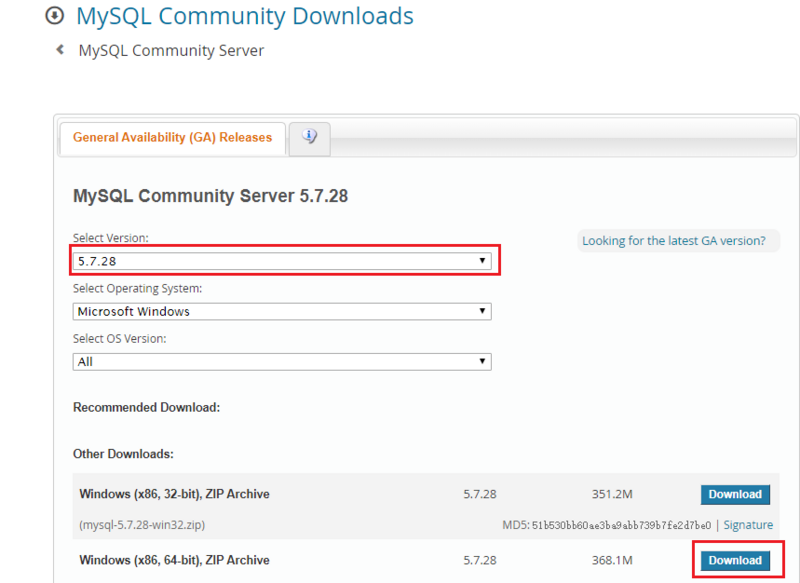The image size is (800, 583).
Task: Click the Other Downloads section label
Action: (x=123, y=454)
